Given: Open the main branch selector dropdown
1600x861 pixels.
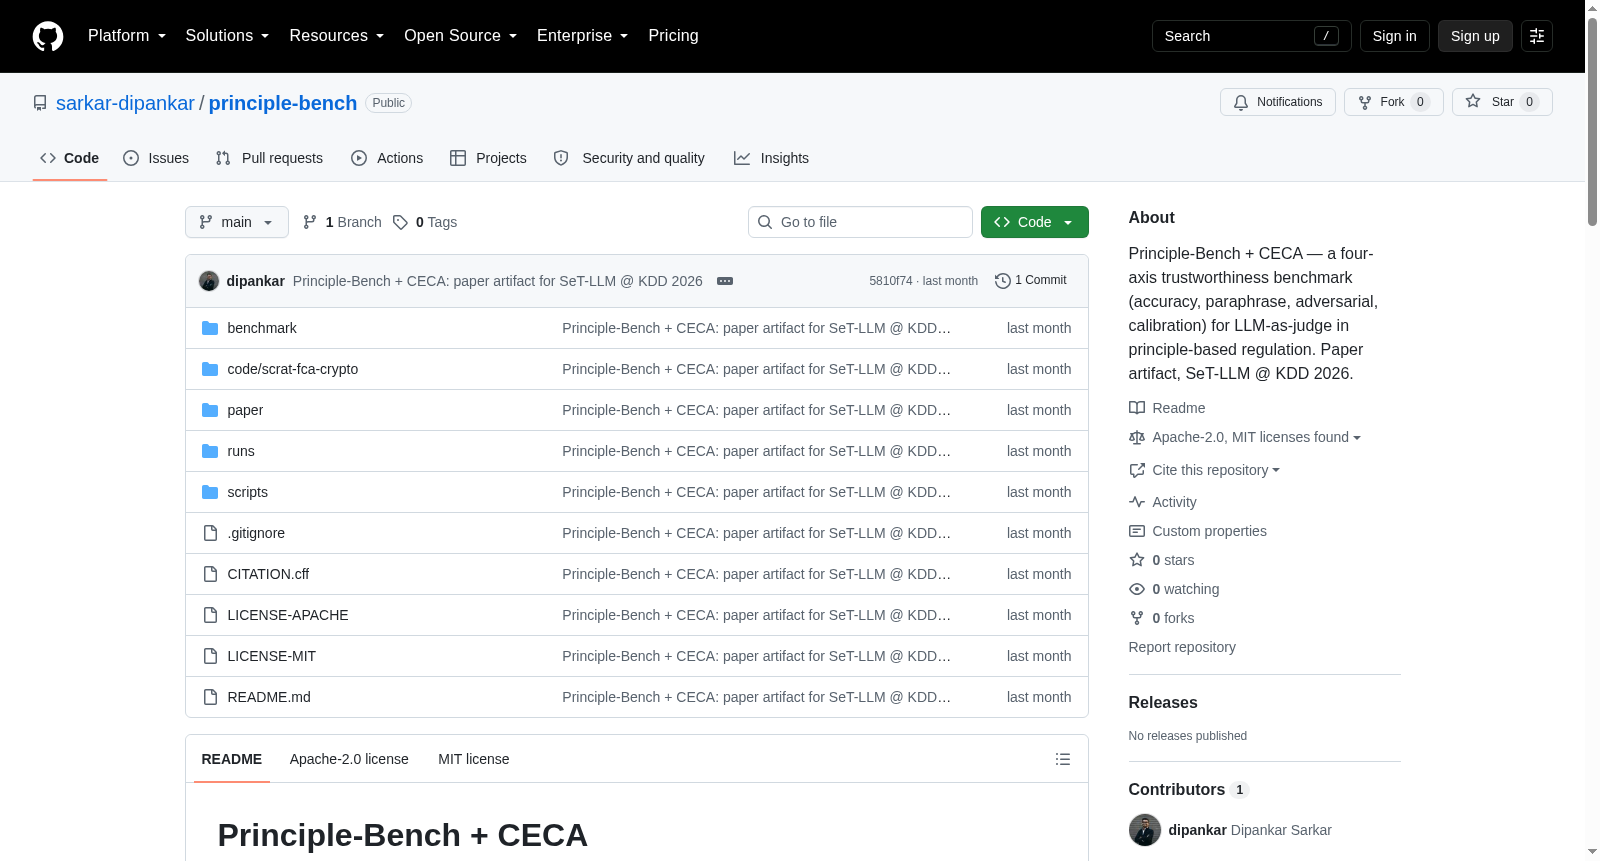Looking at the screenshot, I should pos(237,222).
